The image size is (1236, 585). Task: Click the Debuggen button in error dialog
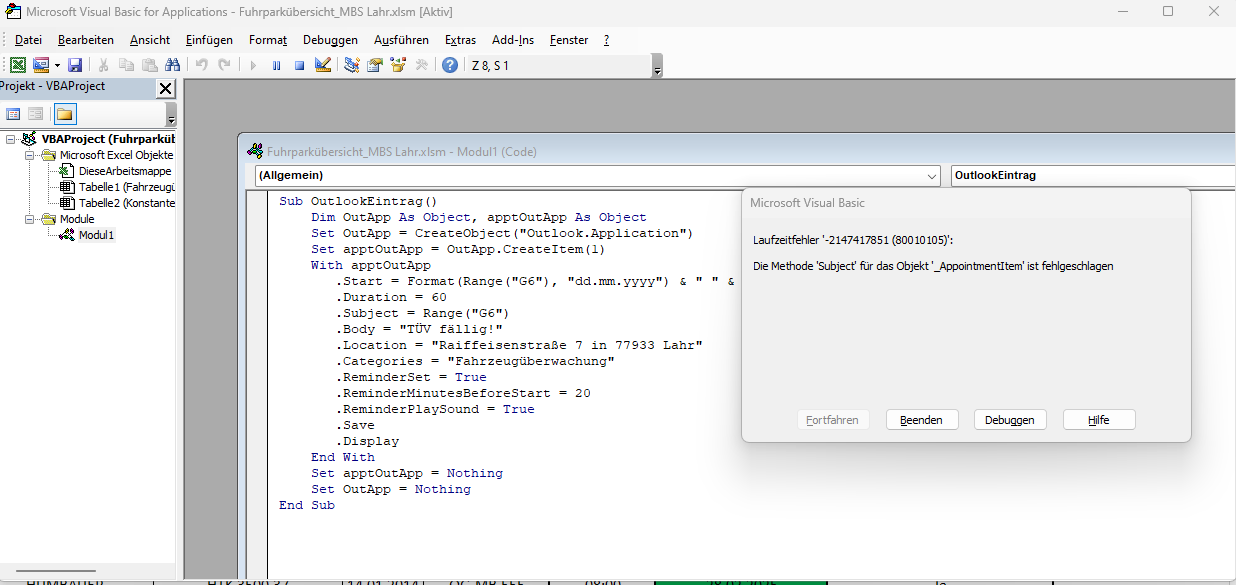pyautogui.click(x=1010, y=420)
